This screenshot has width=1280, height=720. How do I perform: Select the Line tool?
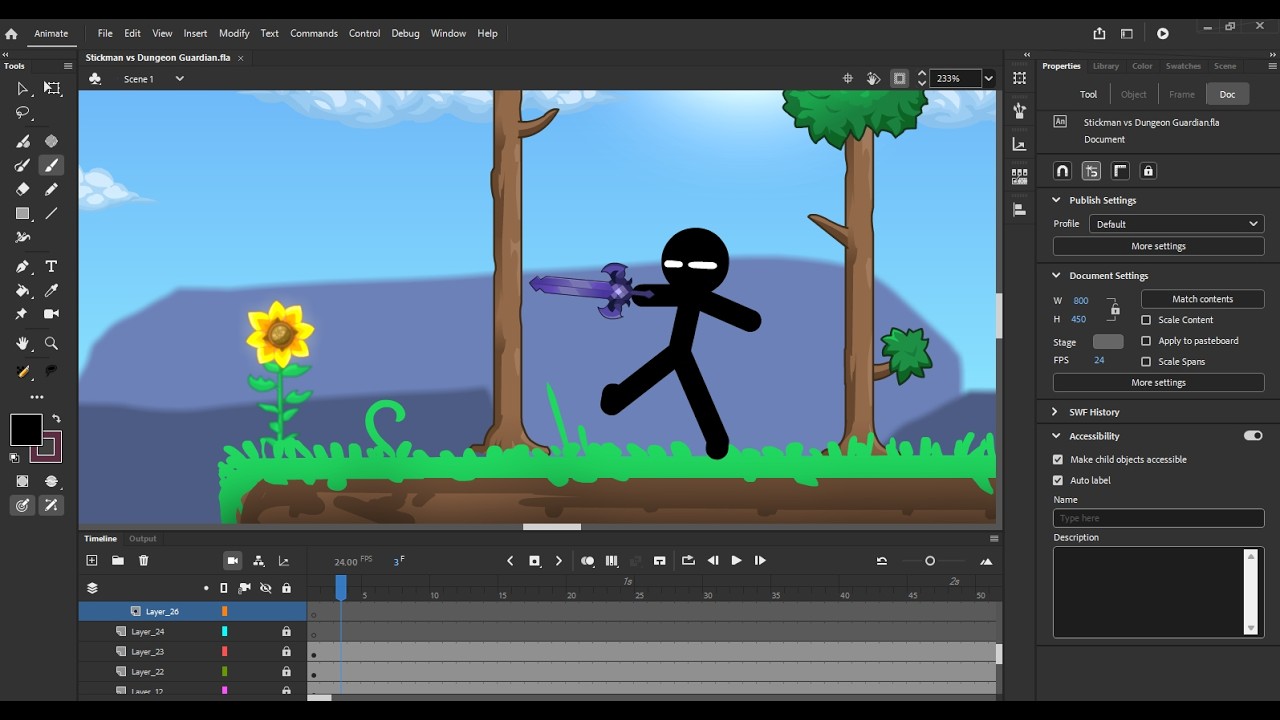52,213
